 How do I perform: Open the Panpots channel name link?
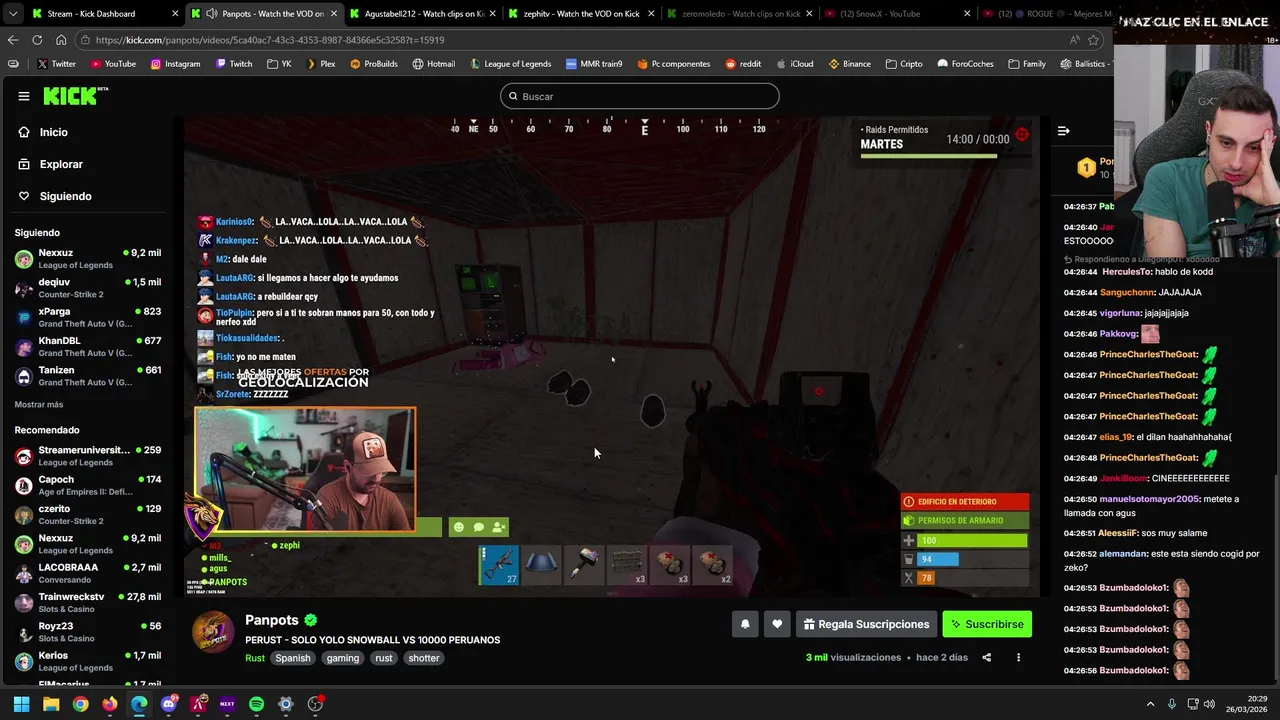272,620
